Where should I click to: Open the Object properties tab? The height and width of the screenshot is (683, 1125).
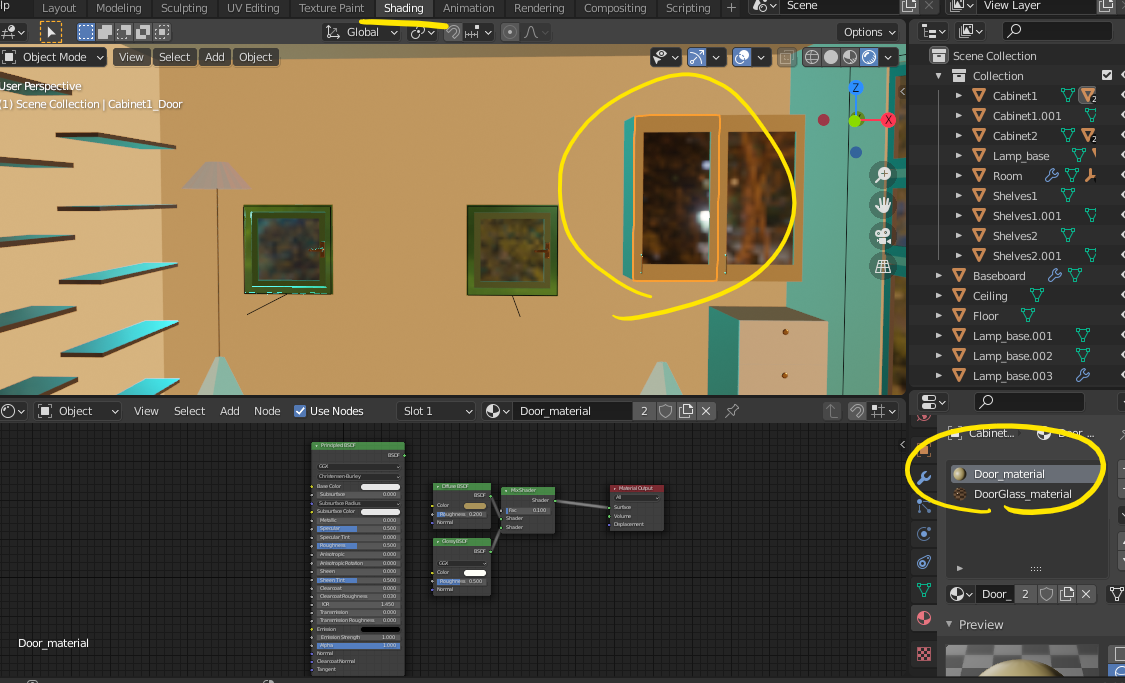(924, 450)
